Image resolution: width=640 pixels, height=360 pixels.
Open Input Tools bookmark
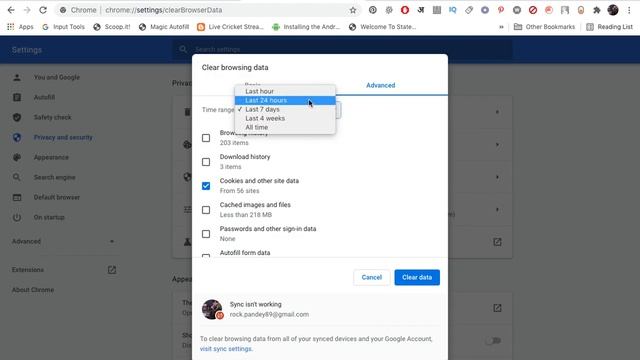coord(63,27)
